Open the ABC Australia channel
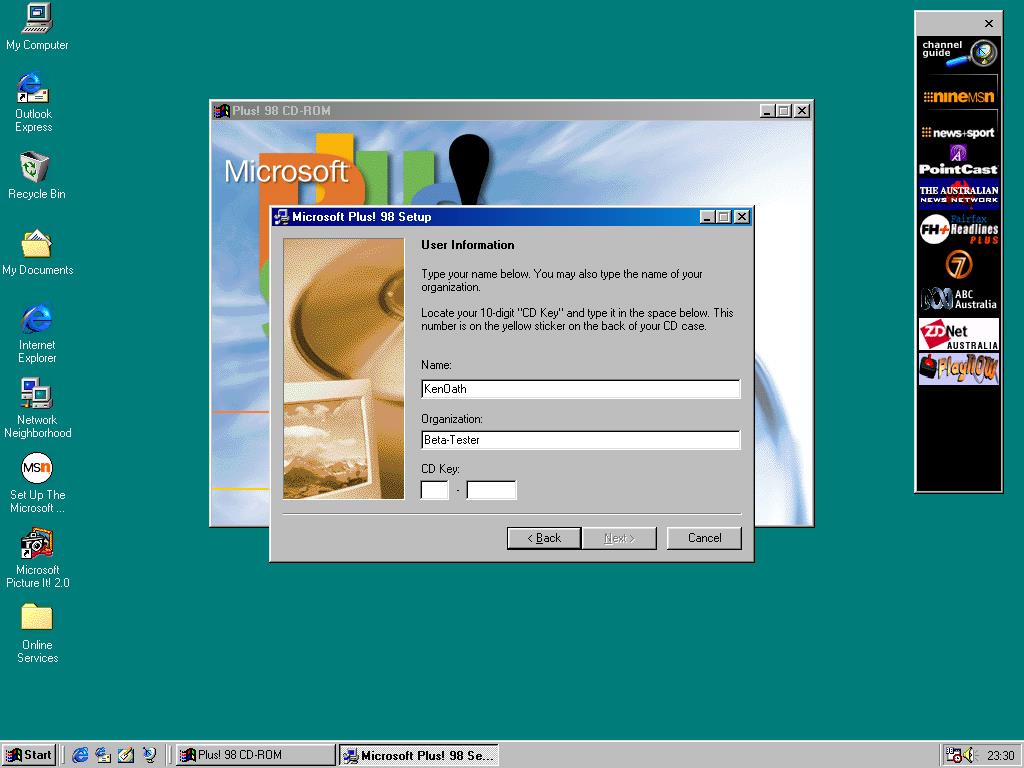Screen dimensions: 1024x768 click(x=958, y=299)
